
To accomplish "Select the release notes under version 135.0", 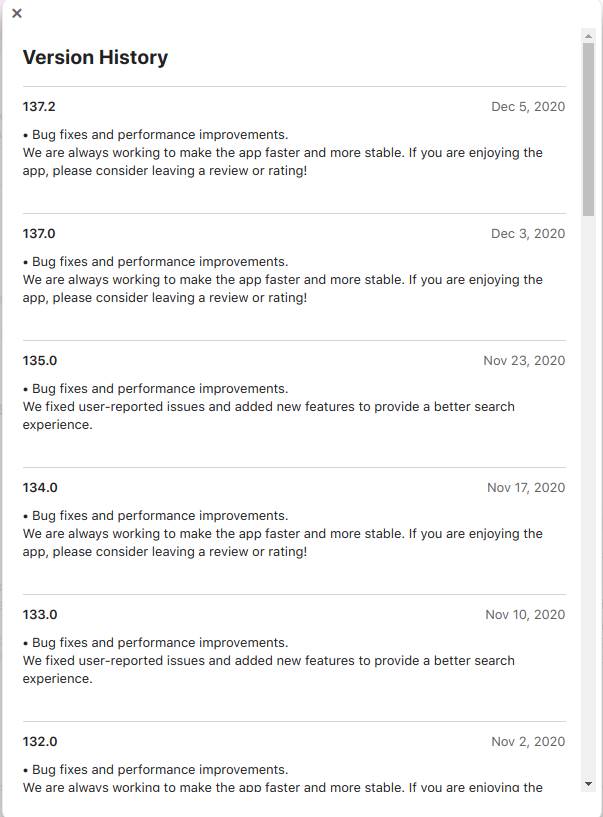I will pyautogui.click(x=270, y=406).
